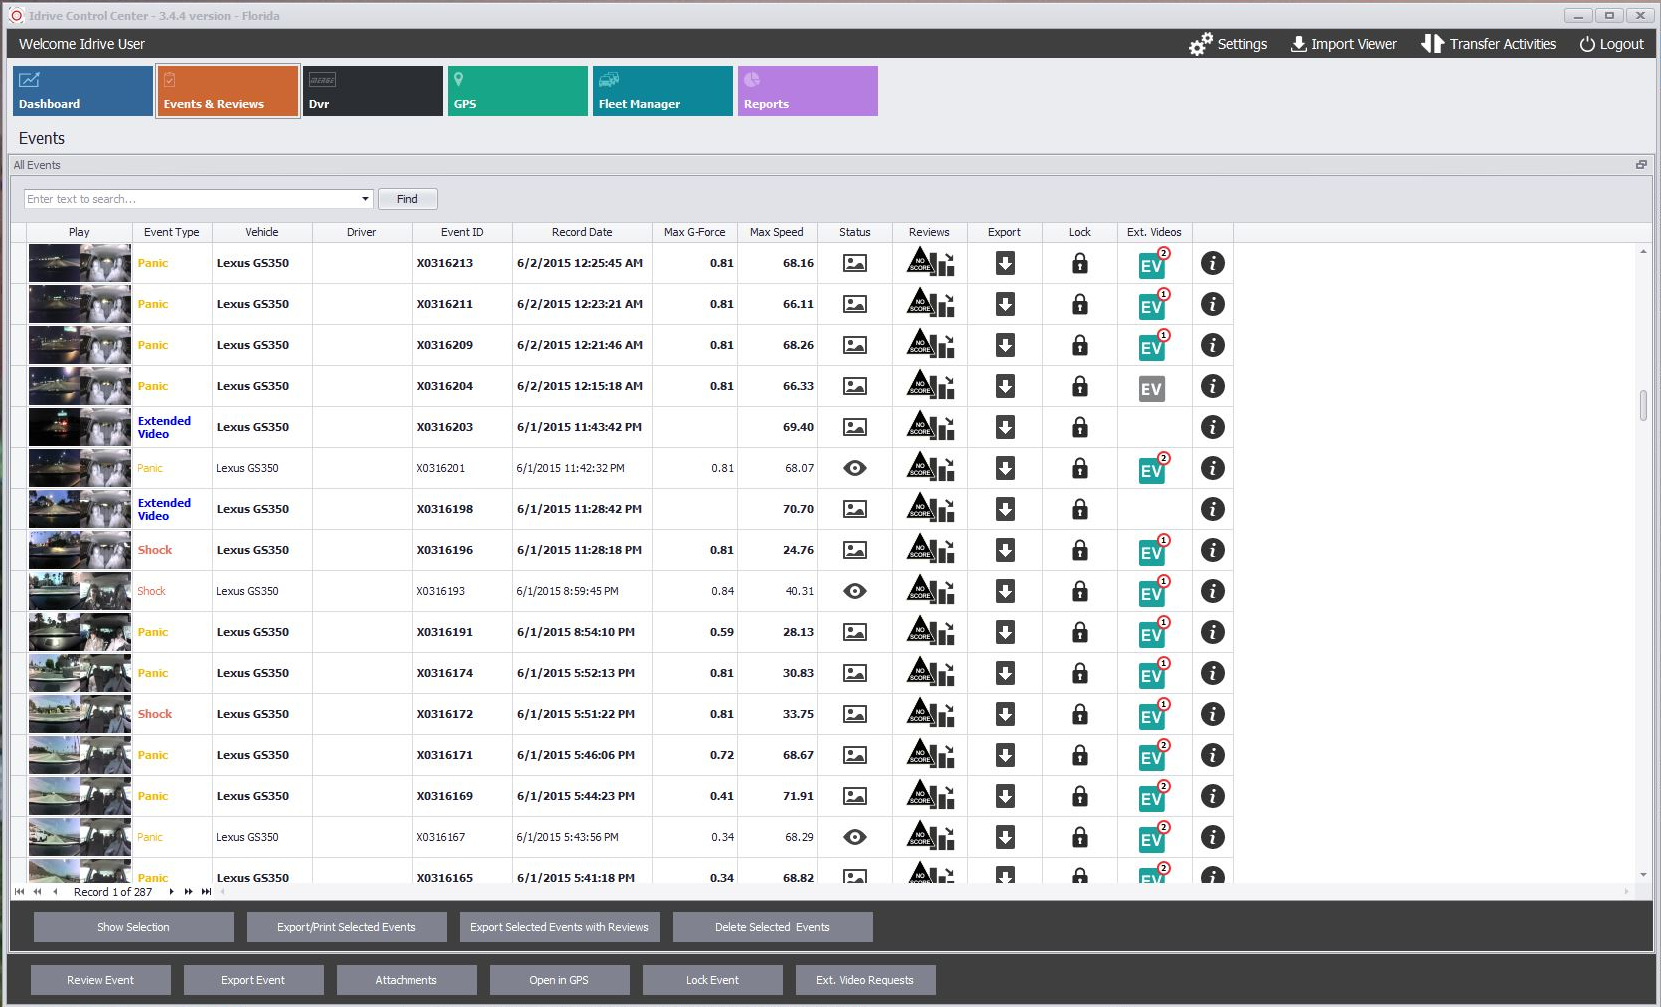Click the Ext. Video Requests button
Viewport: 1661px width, 1007px height.
(x=866, y=980)
